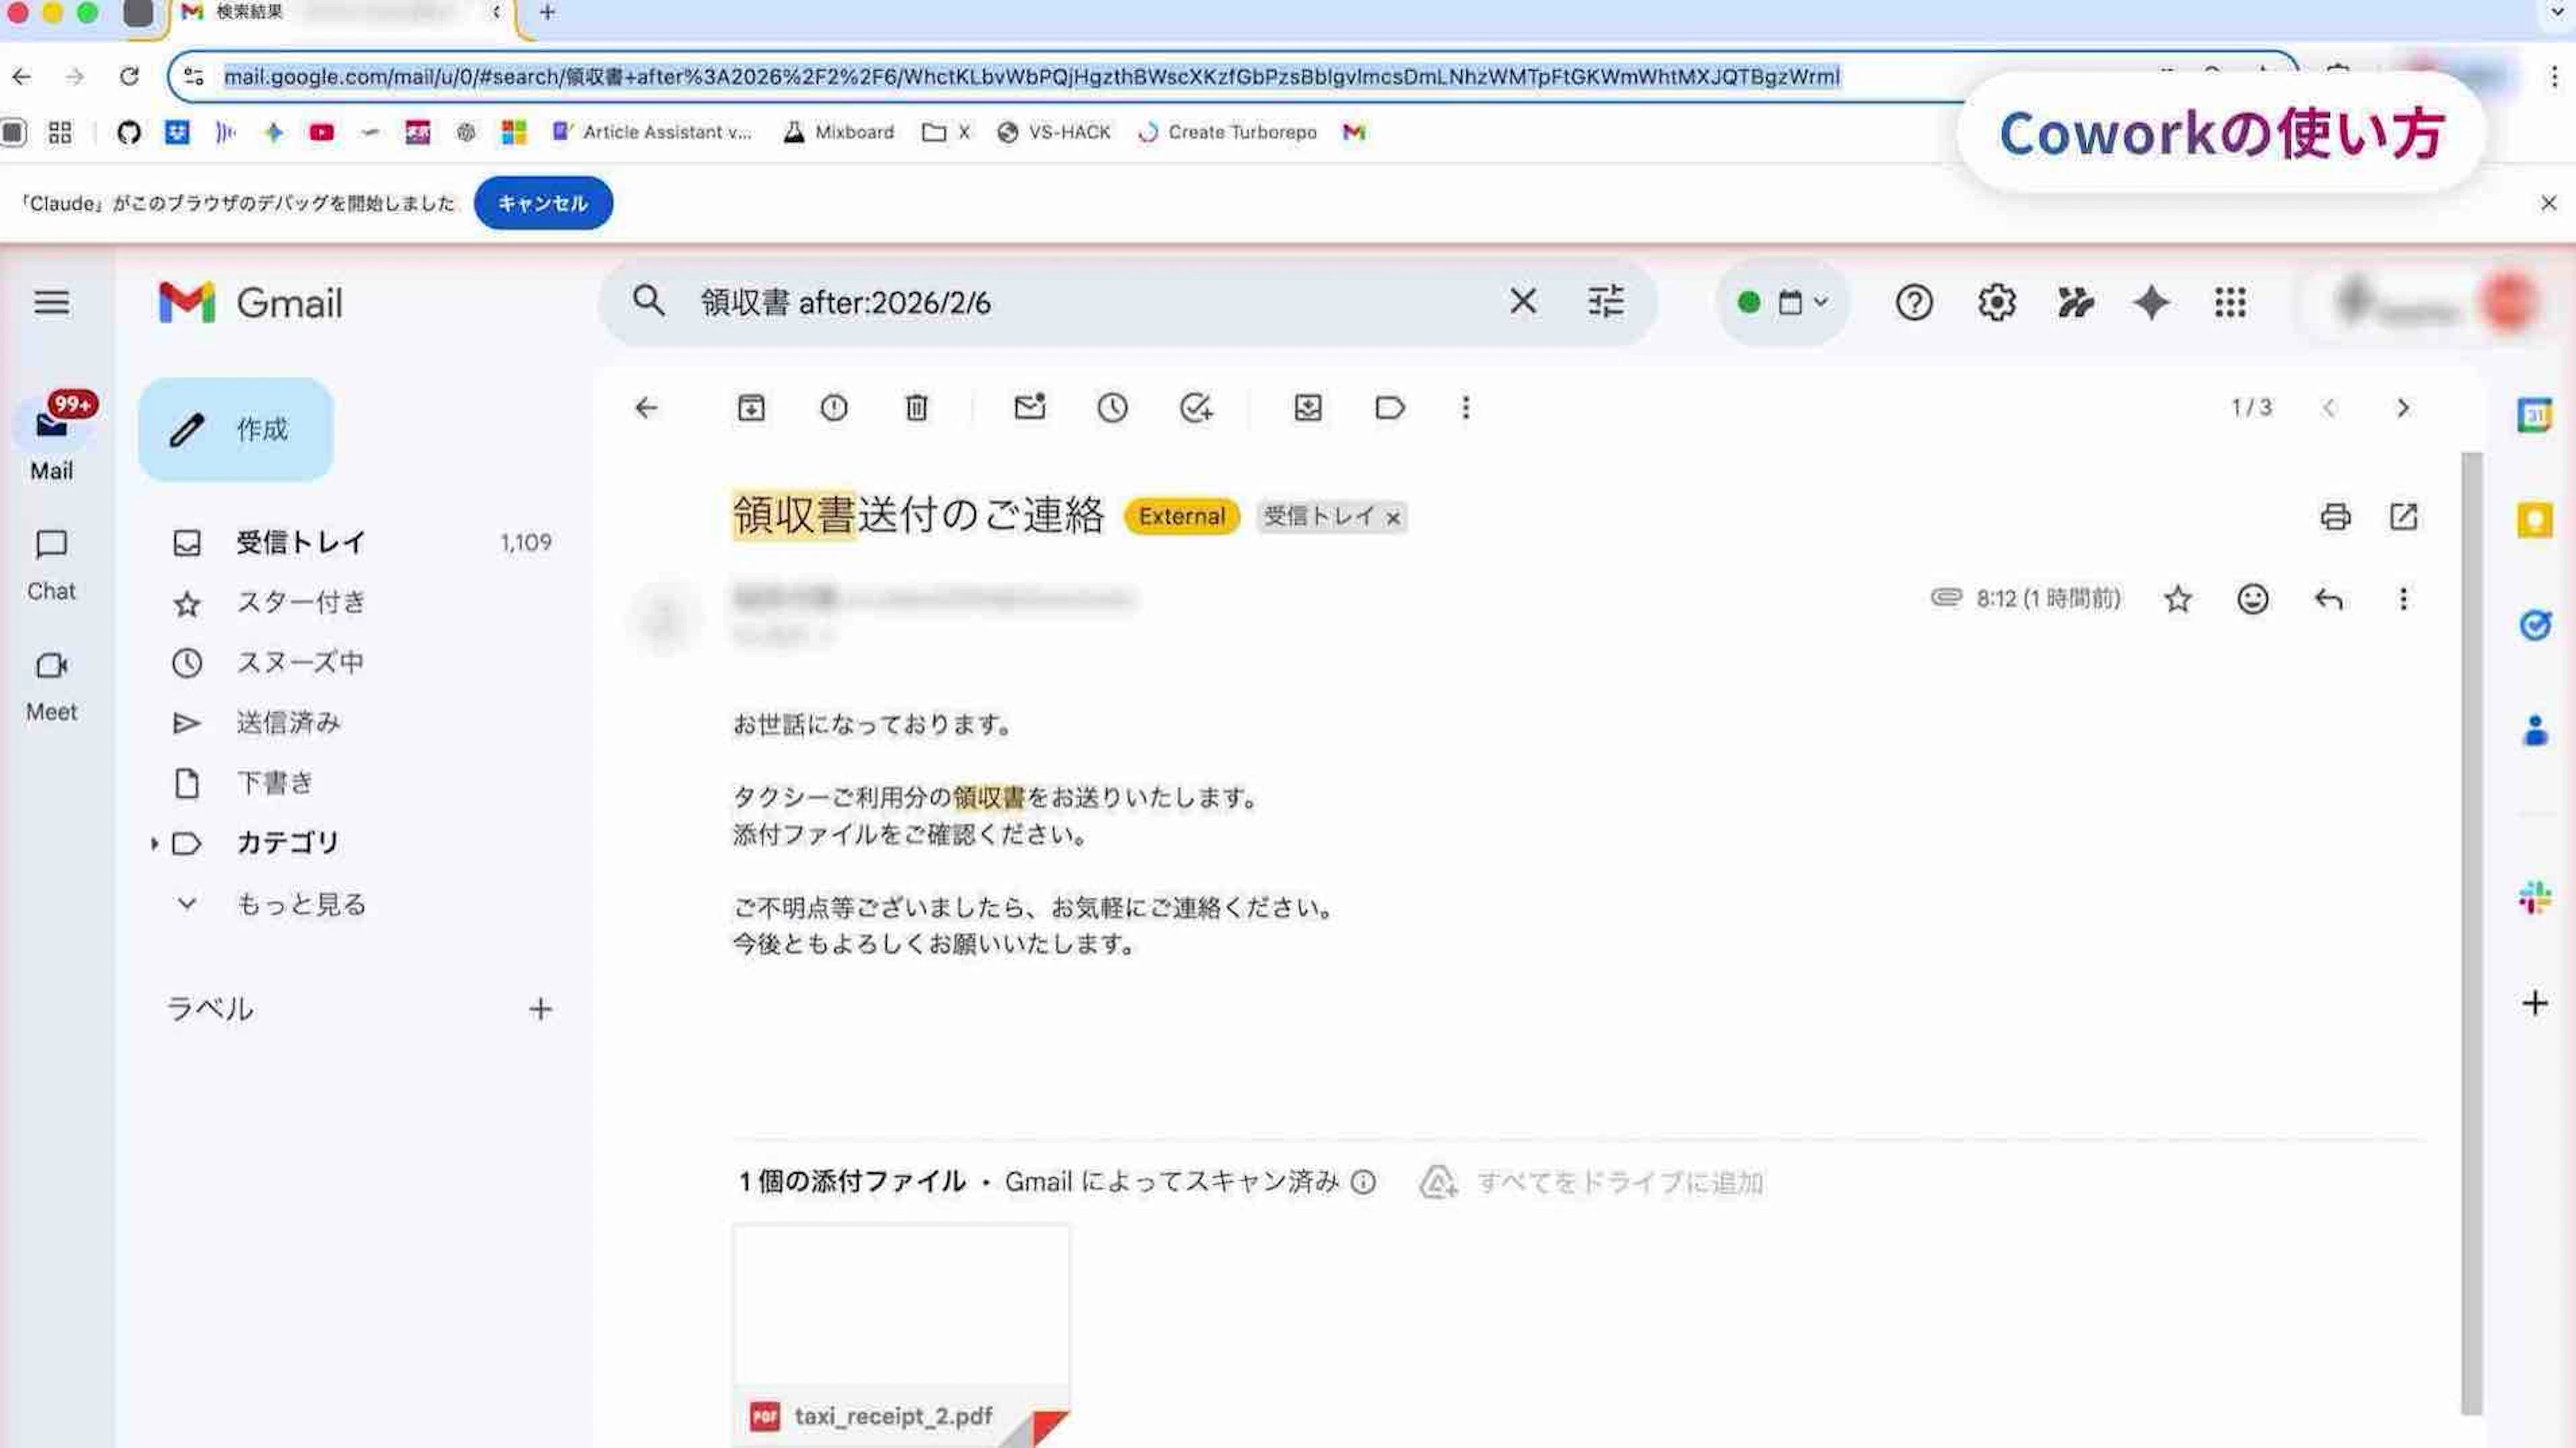The height and width of the screenshot is (1448, 2576).
Task: Toggle the main menu hamburger sidebar
Action: pos(52,302)
